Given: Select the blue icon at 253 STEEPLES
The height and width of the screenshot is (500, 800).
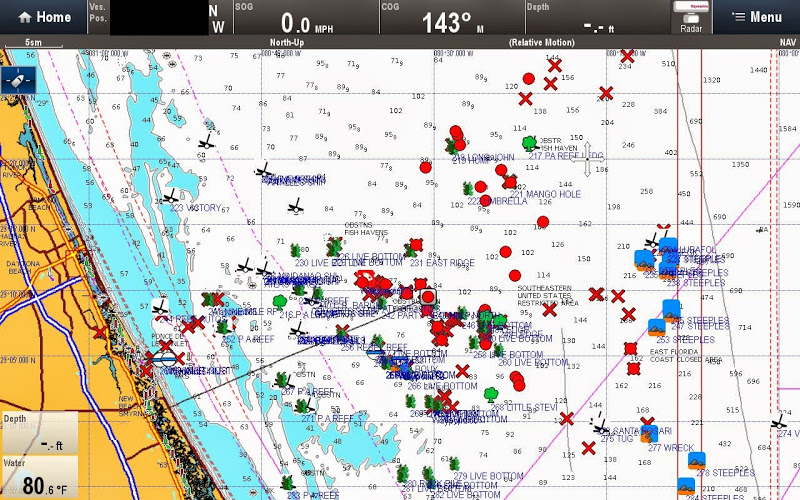Looking at the screenshot, I should [657, 327].
